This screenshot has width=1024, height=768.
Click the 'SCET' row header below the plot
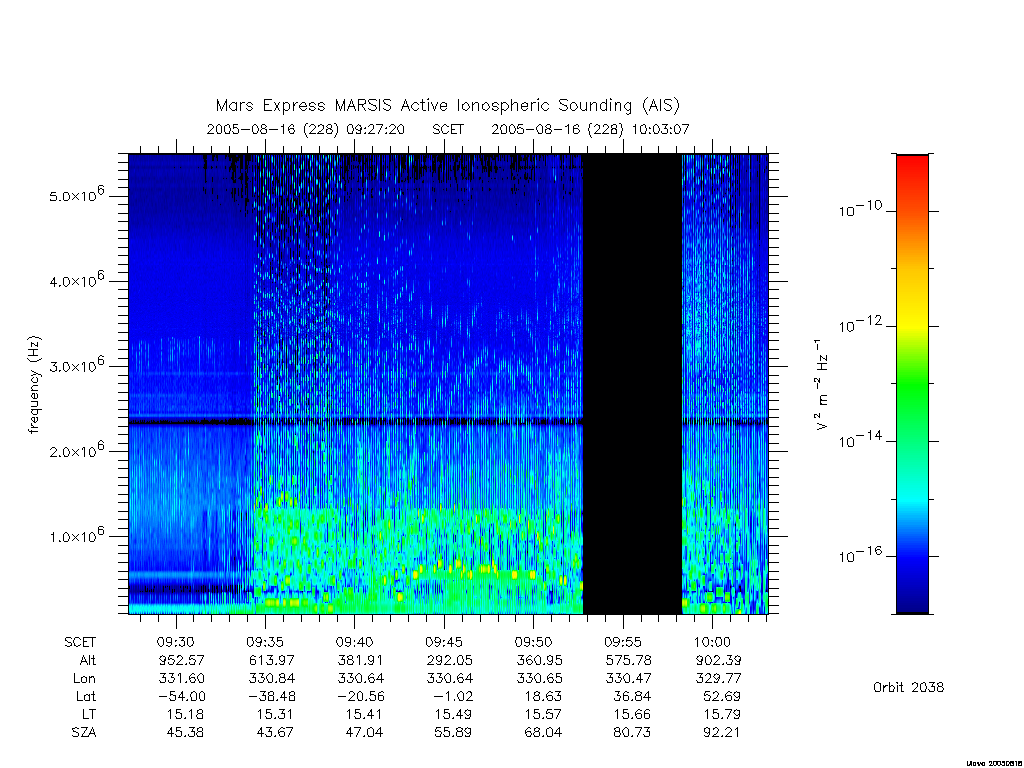(80, 642)
